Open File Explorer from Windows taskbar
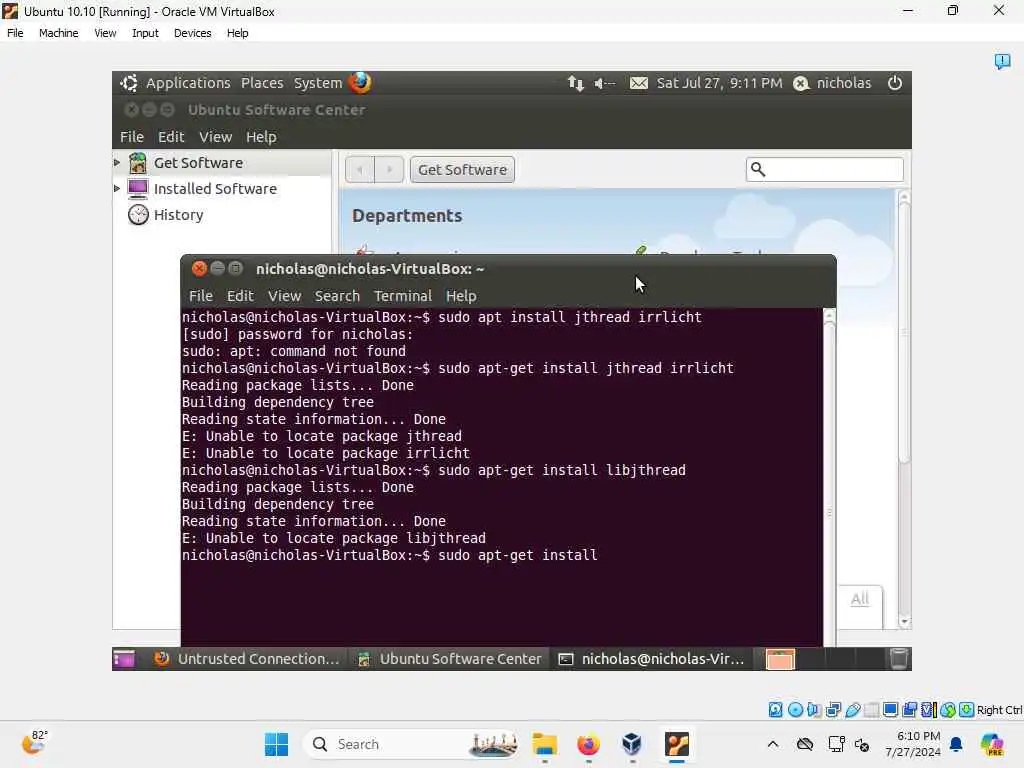Image resolution: width=1024 pixels, height=768 pixels. coord(544,744)
